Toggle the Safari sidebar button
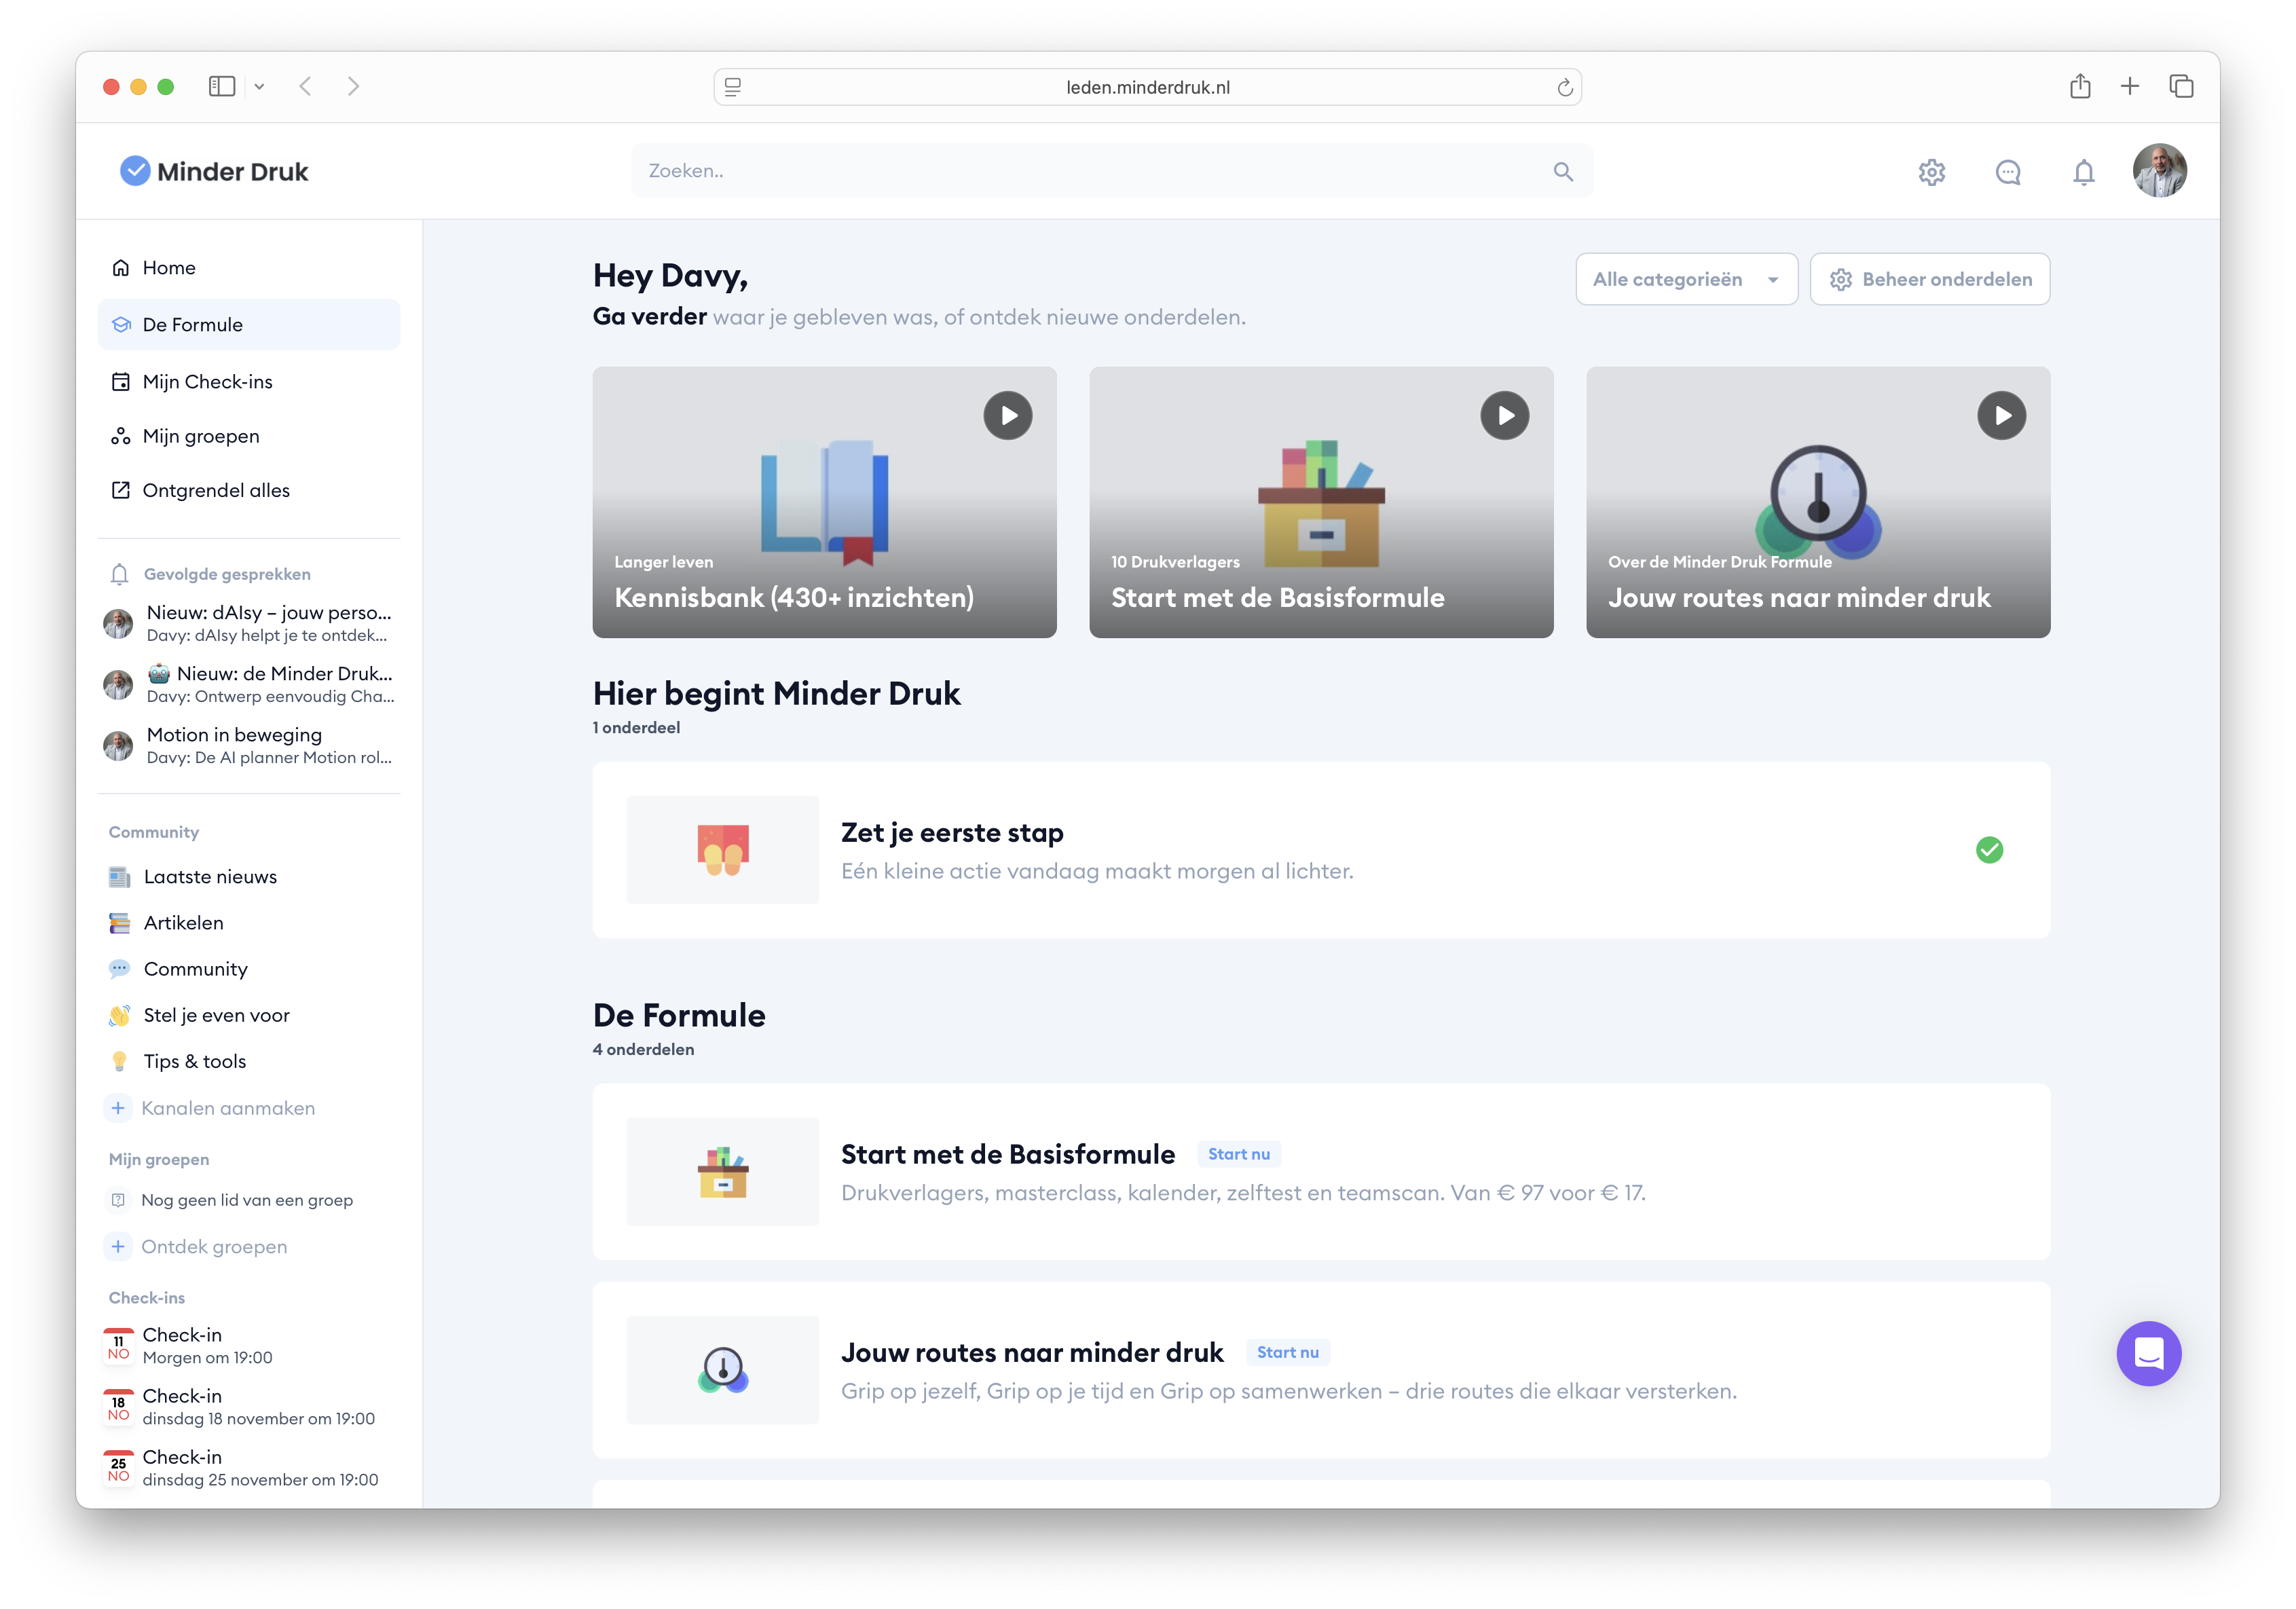Screen dimensions: 2296x1609 222,86
